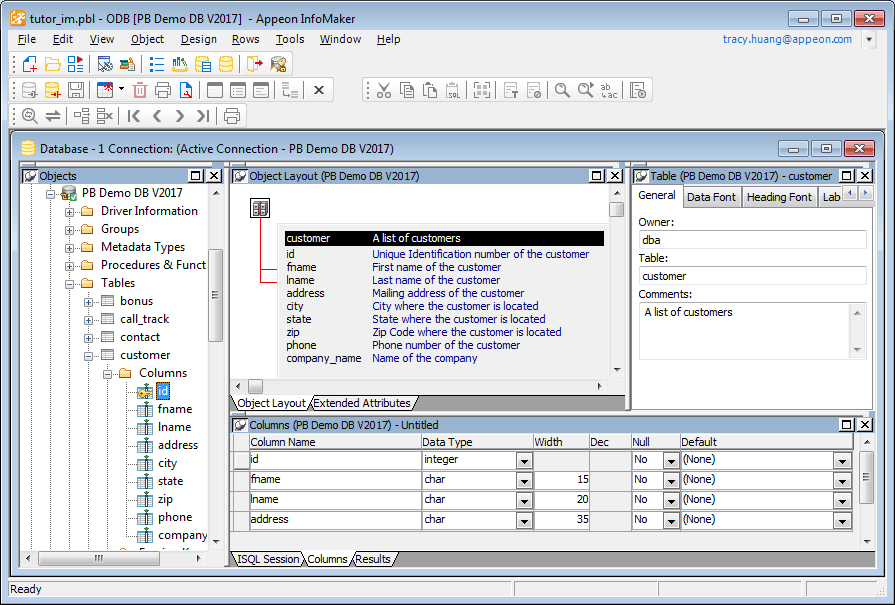The width and height of the screenshot is (895, 605).
Task: Jump to the first record arrow icon
Action: point(134,116)
